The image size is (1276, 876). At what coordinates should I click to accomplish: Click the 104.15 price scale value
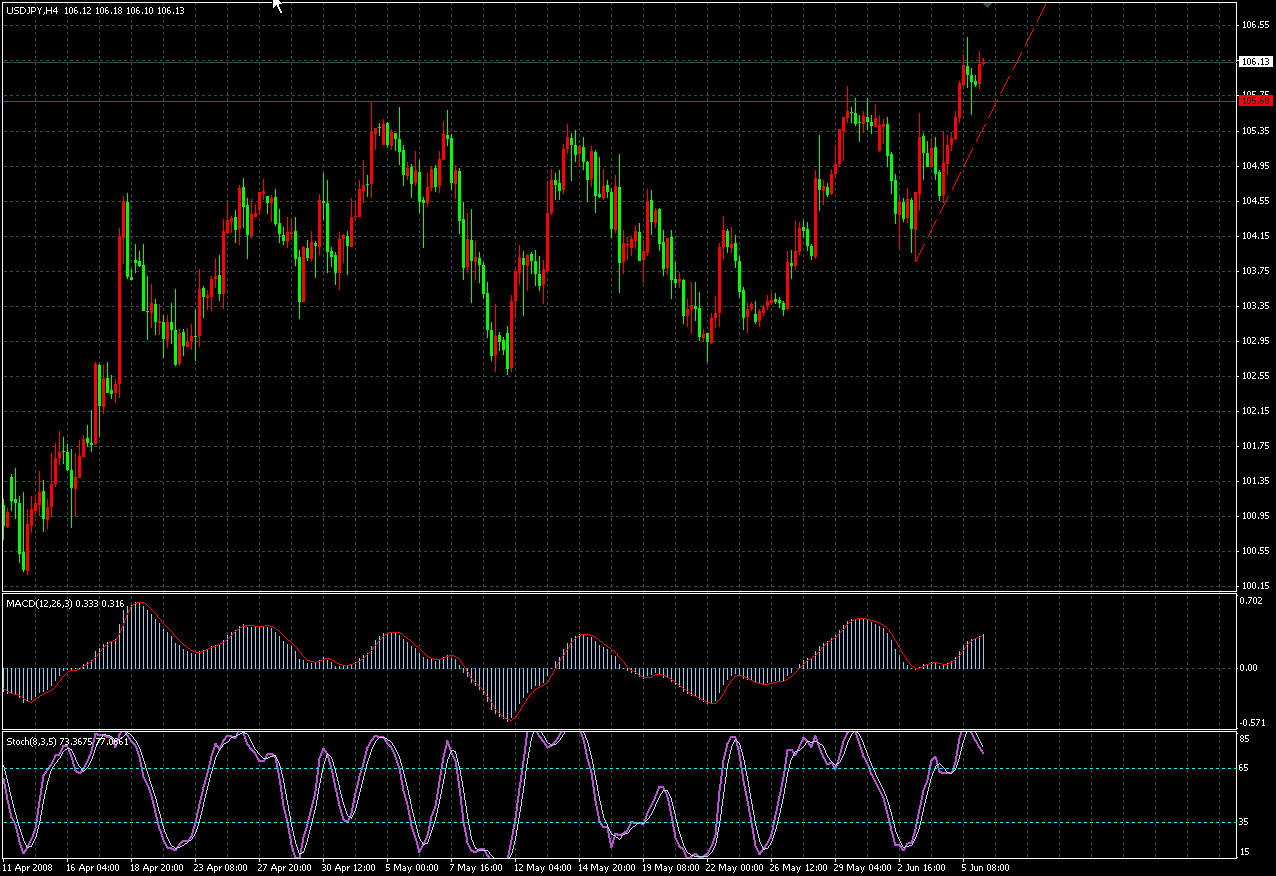coord(1255,235)
